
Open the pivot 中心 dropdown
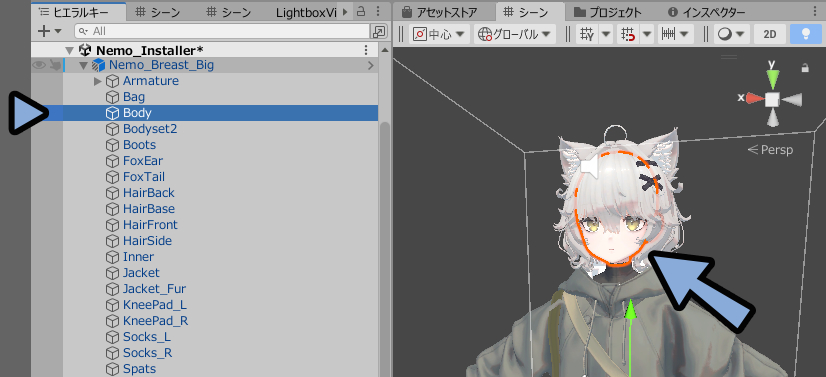click(x=439, y=35)
